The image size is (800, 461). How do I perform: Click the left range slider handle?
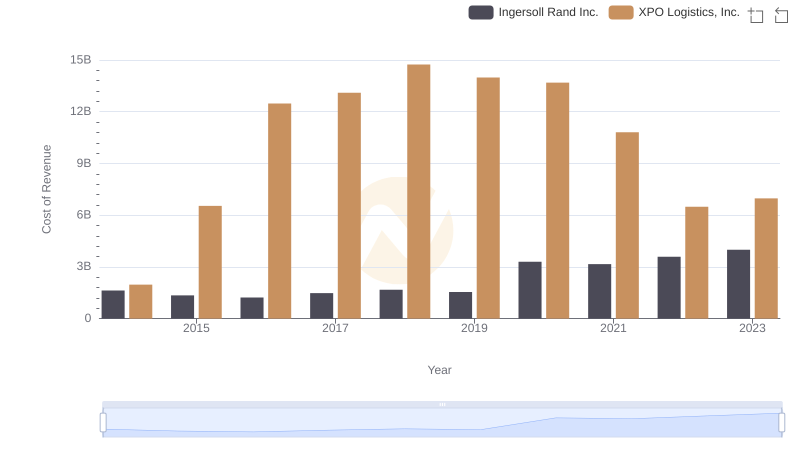pyautogui.click(x=103, y=423)
